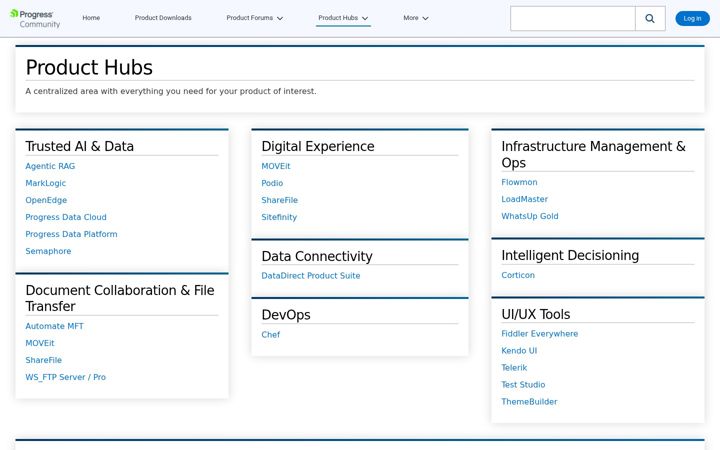Open Sitefinity under Digital Experience
This screenshot has width=720, height=450.
[x=279, y=217]
